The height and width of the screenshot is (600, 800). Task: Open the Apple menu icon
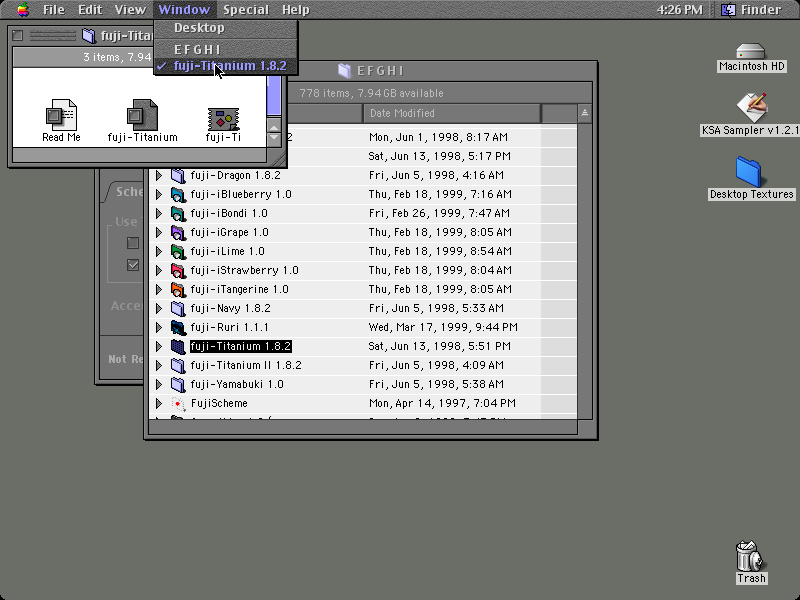pos(23,9)
